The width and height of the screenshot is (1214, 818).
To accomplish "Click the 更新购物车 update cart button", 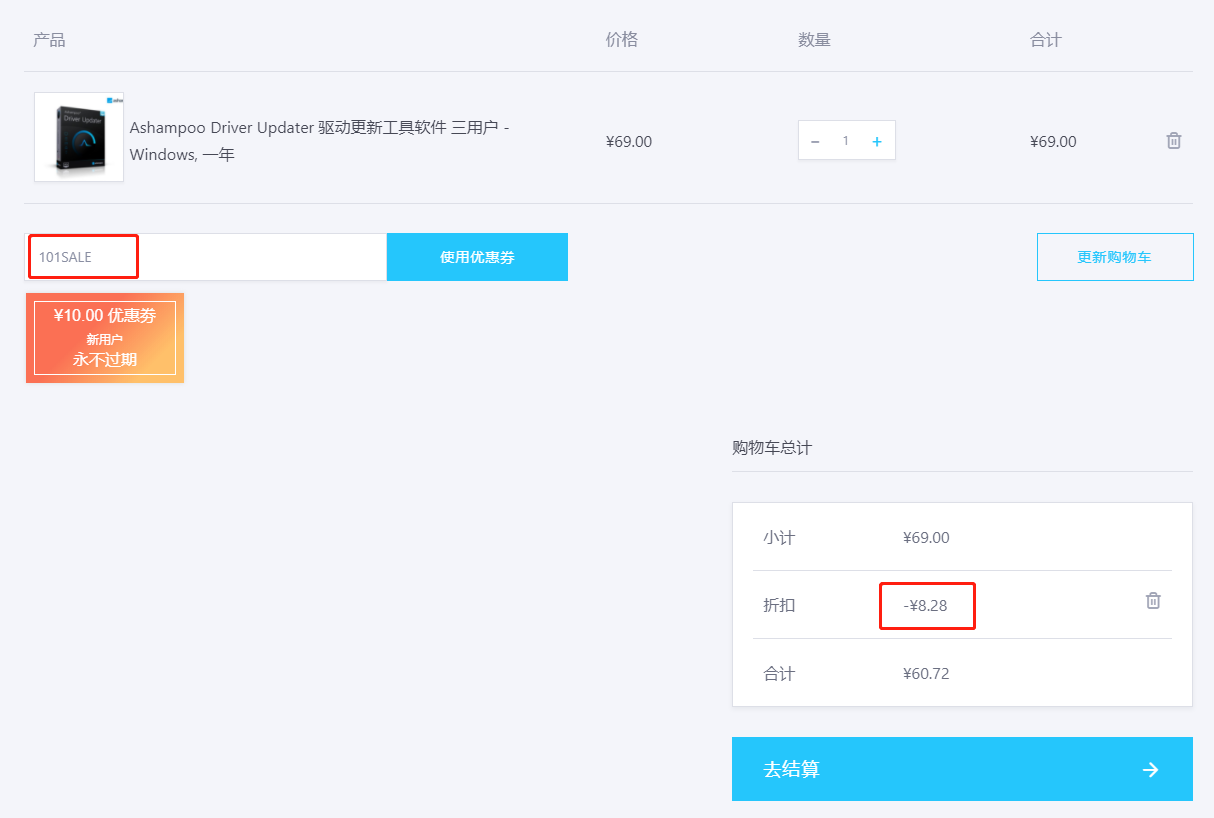I will tap(1114, 257).
